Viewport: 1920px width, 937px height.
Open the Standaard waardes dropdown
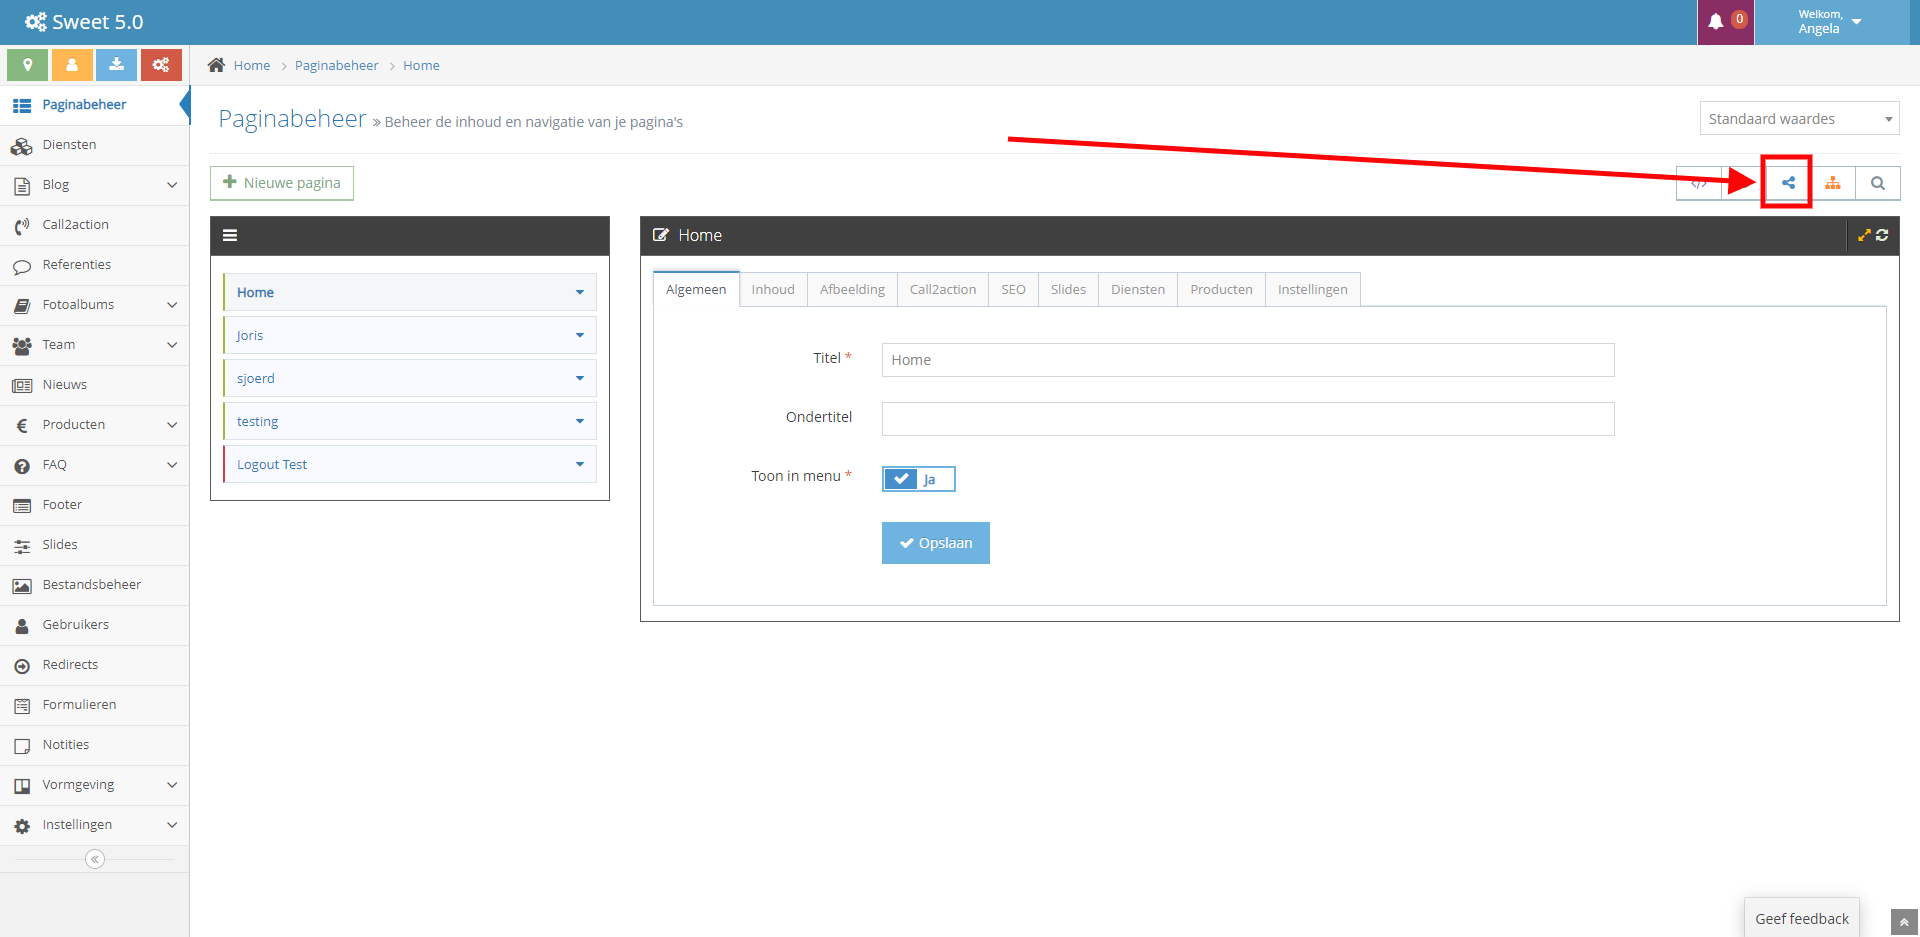pyautogui.click(x=1799, y=119)
